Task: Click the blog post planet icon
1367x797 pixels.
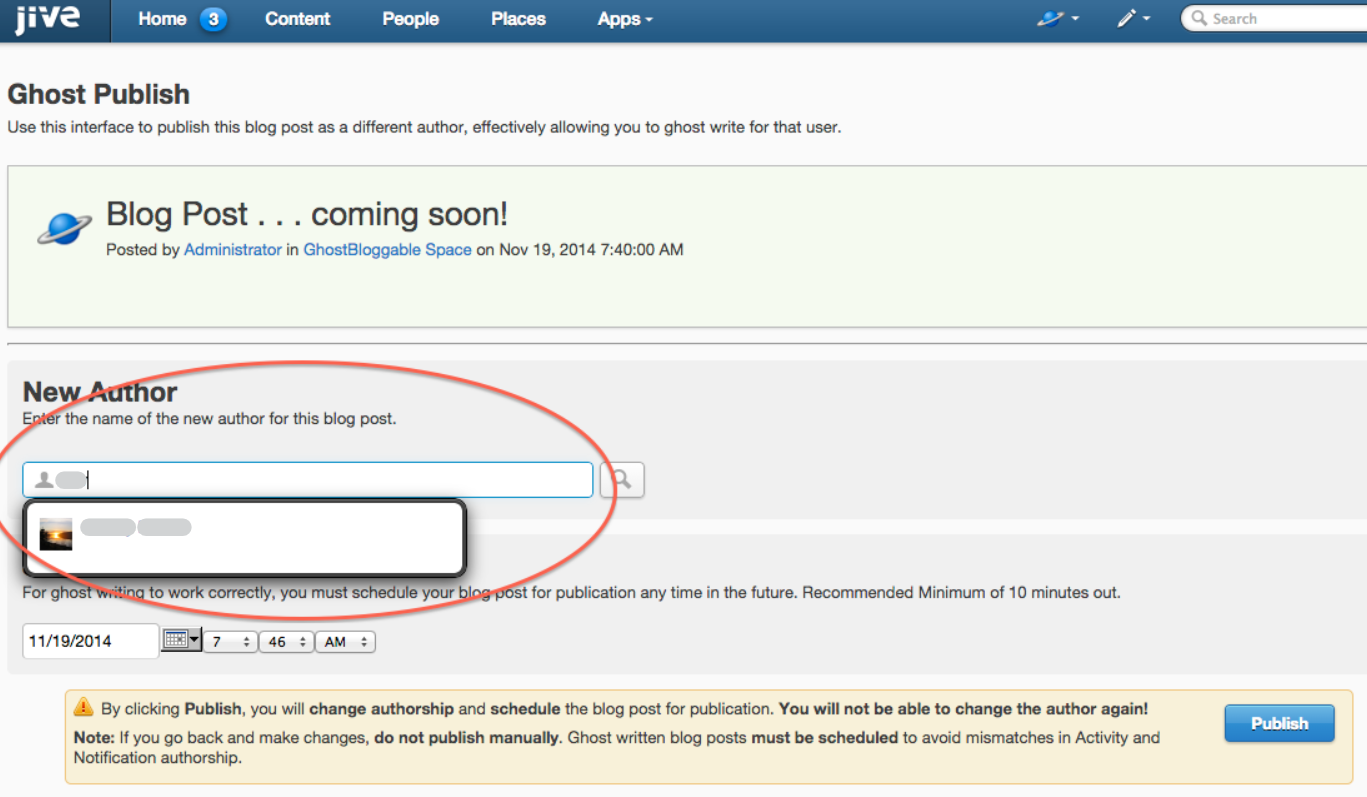Action: pos(64,228)
